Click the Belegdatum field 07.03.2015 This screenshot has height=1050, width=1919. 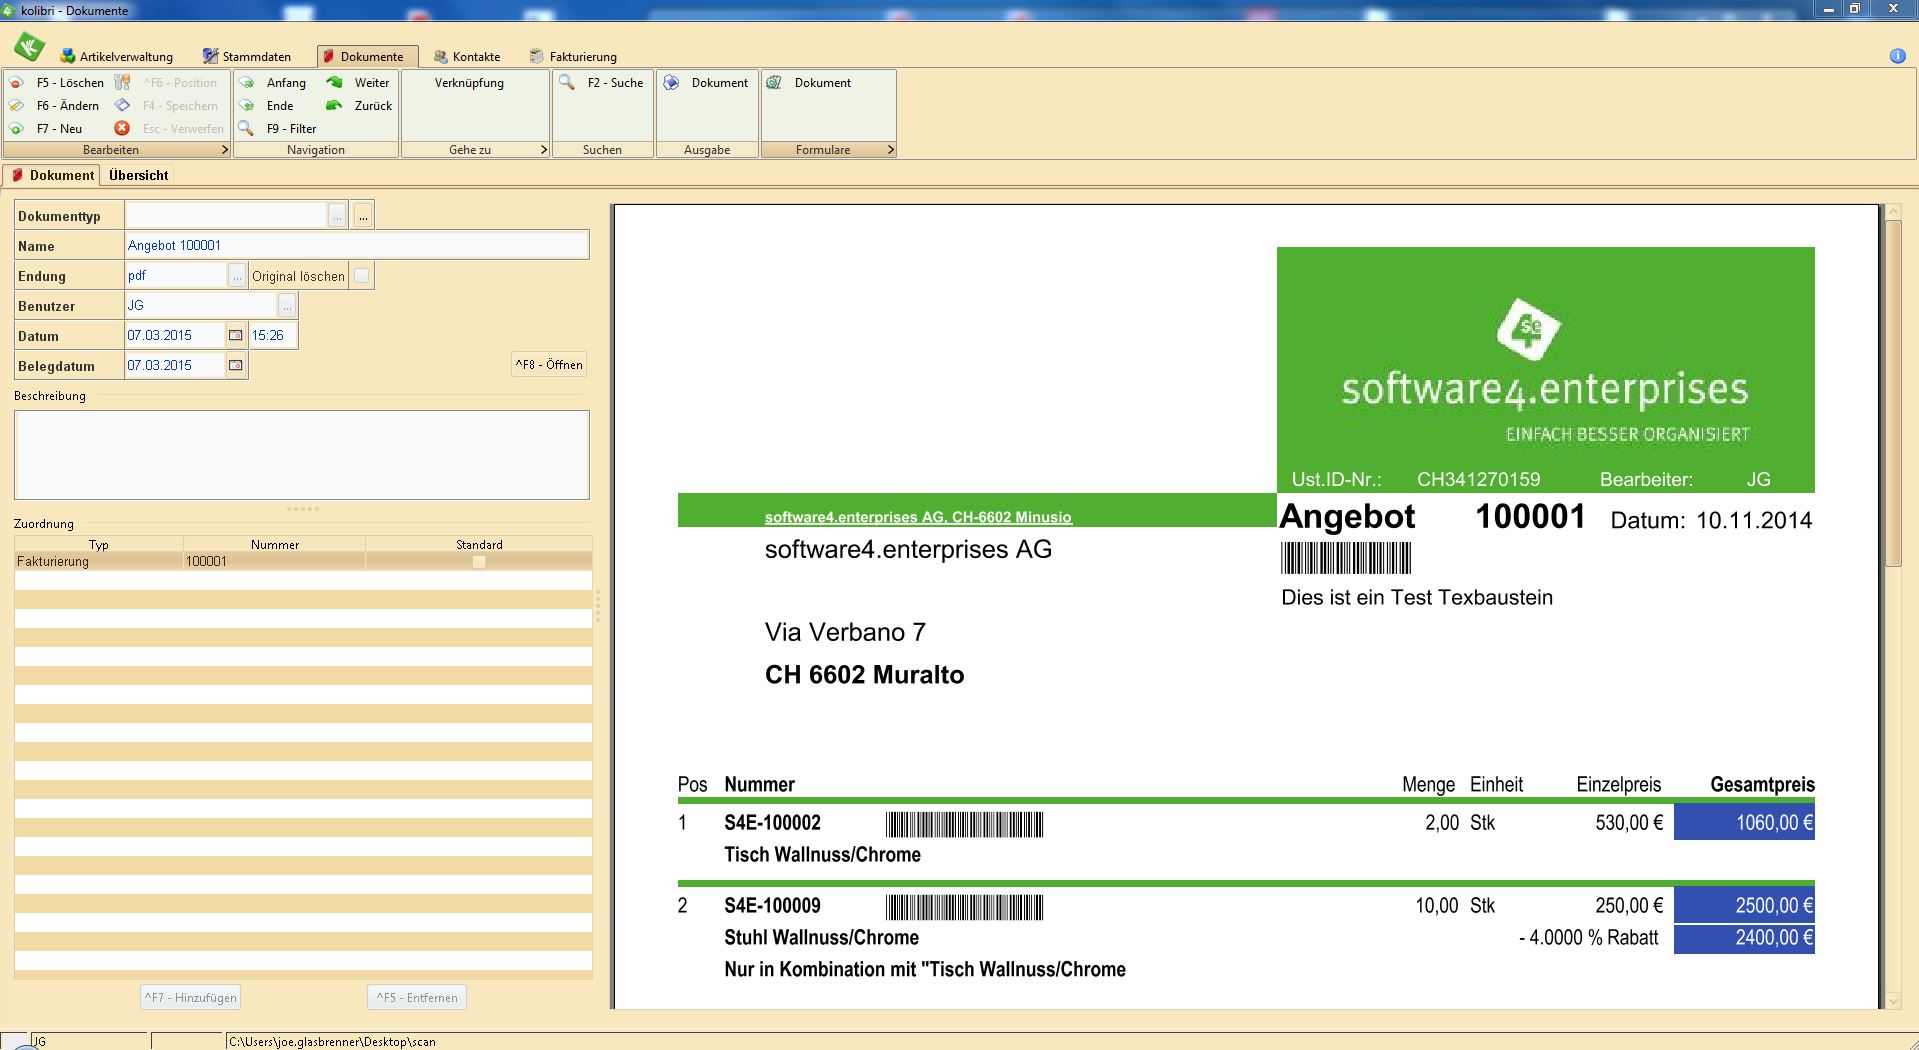pyautogui.click(x=175, y=365)
